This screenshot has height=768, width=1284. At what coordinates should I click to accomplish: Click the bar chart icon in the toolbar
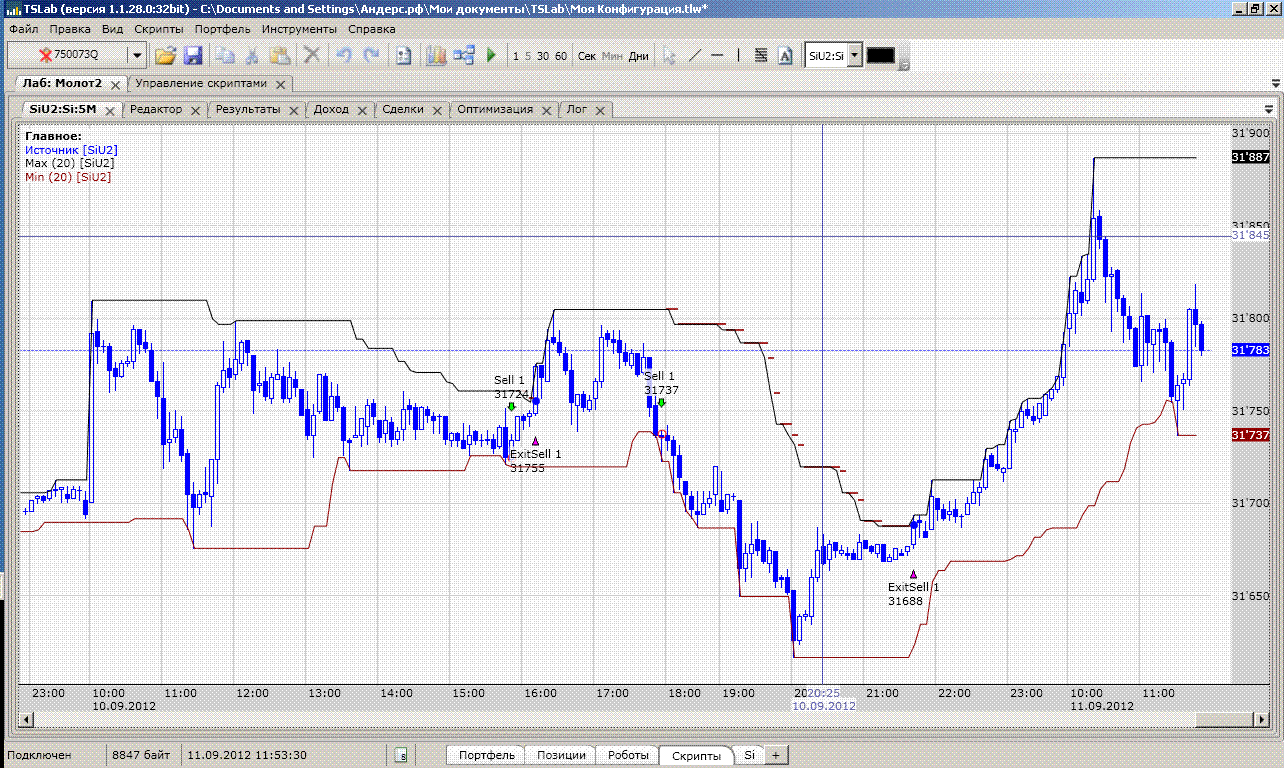point(436,56)
